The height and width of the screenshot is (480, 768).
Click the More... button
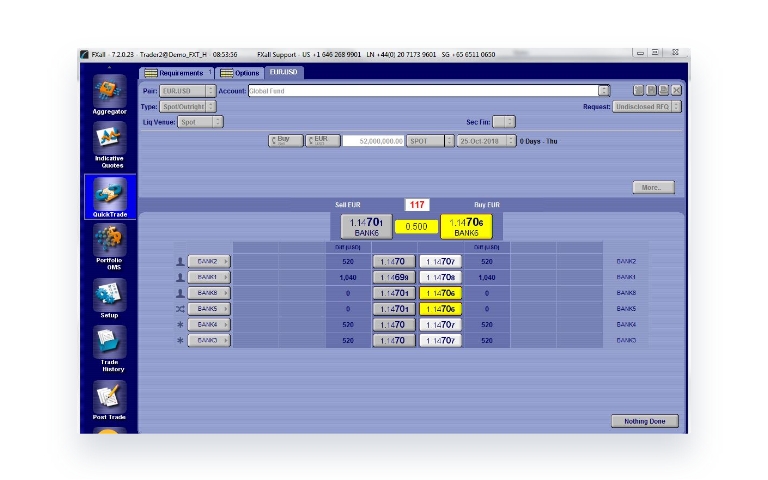(654, 187)
